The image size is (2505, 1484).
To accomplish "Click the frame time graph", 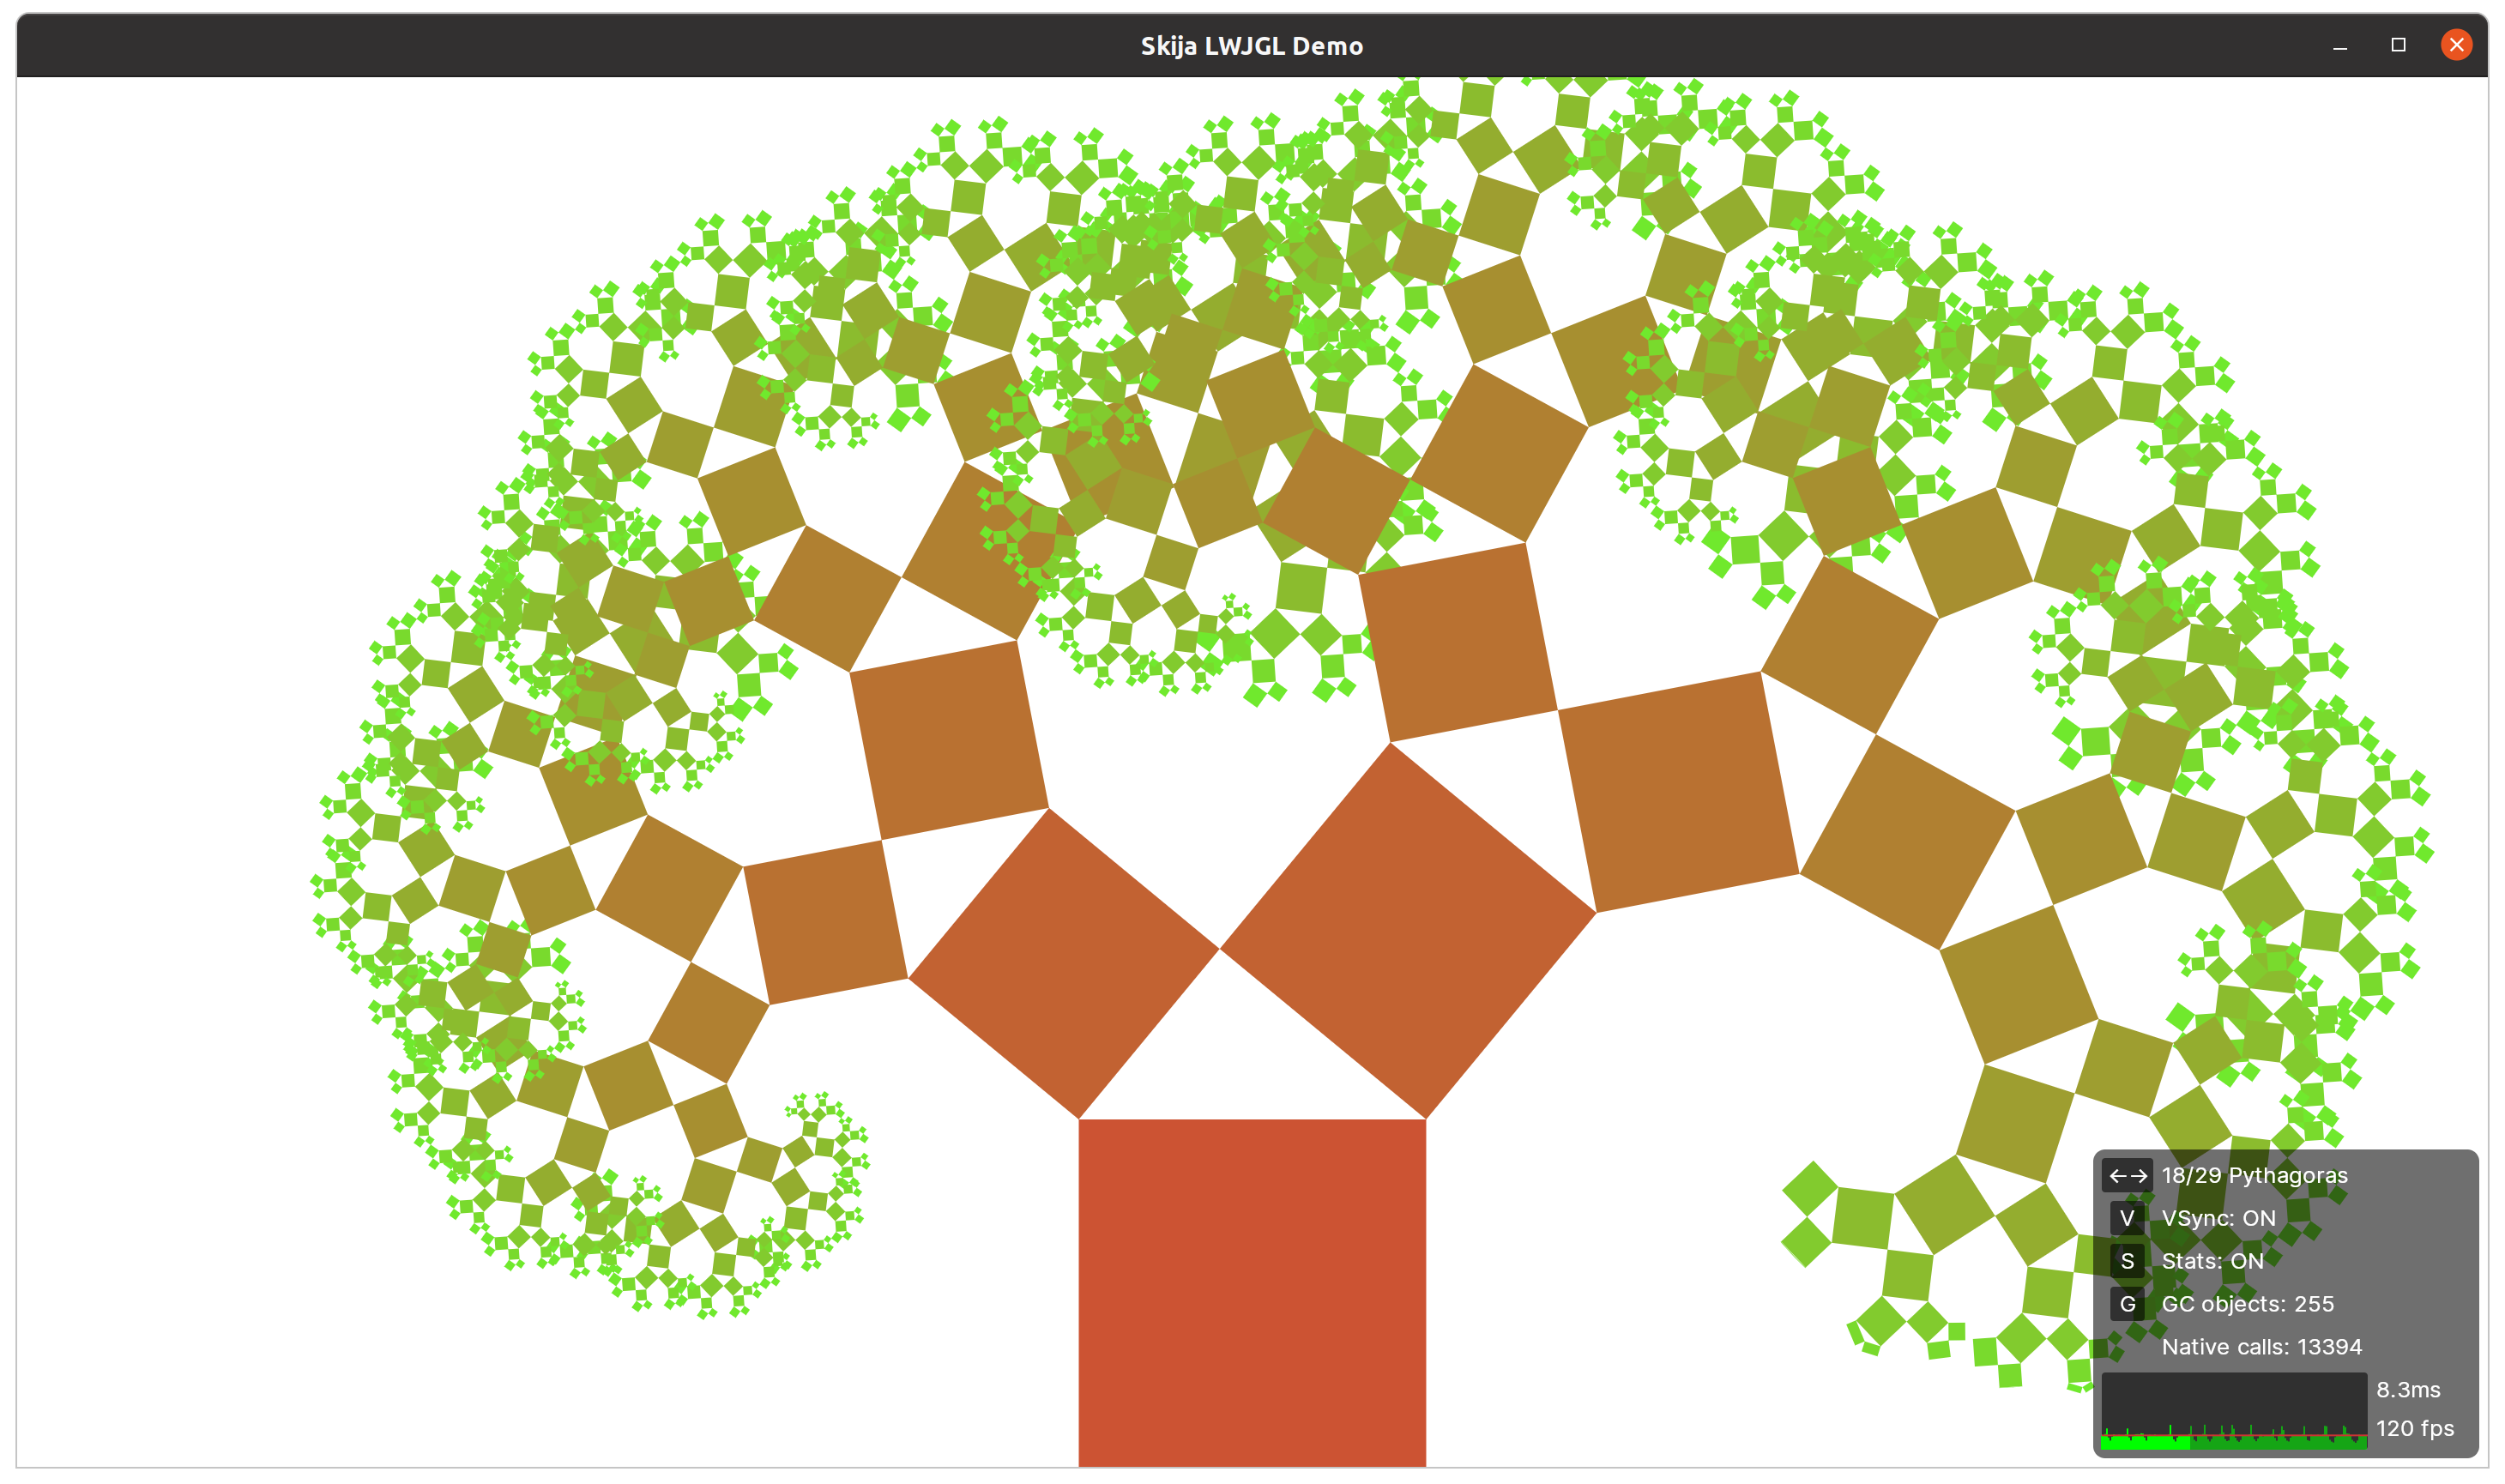I will click(x=2233, y=1410).
